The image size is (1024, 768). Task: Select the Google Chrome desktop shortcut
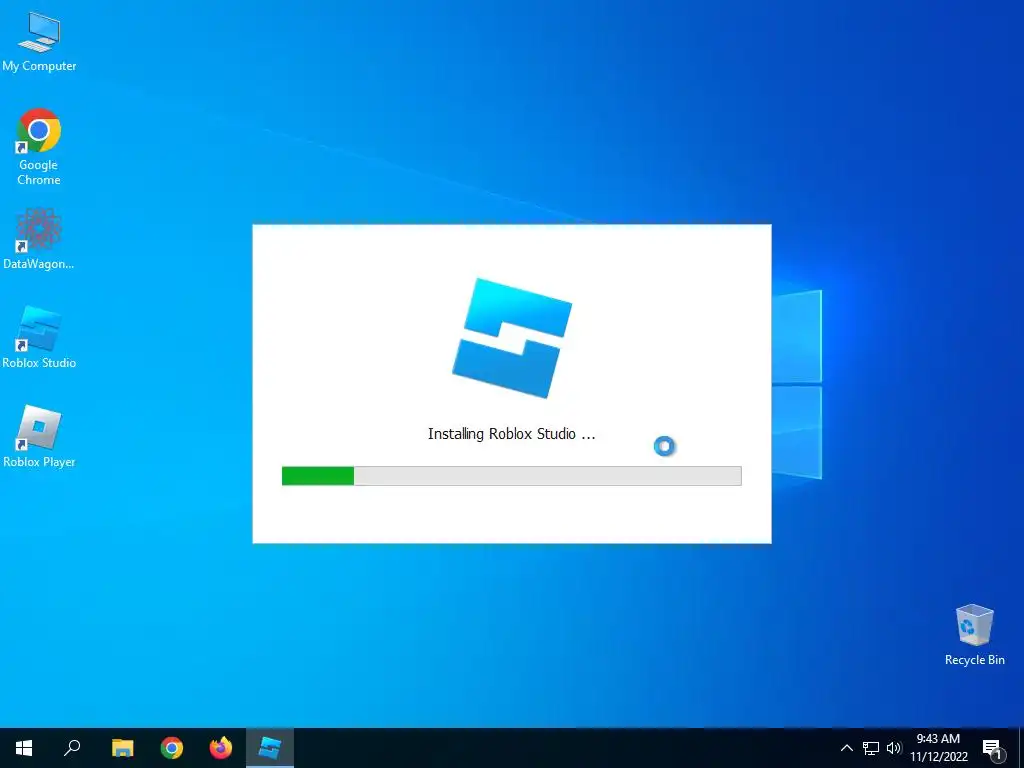(39, 148)
